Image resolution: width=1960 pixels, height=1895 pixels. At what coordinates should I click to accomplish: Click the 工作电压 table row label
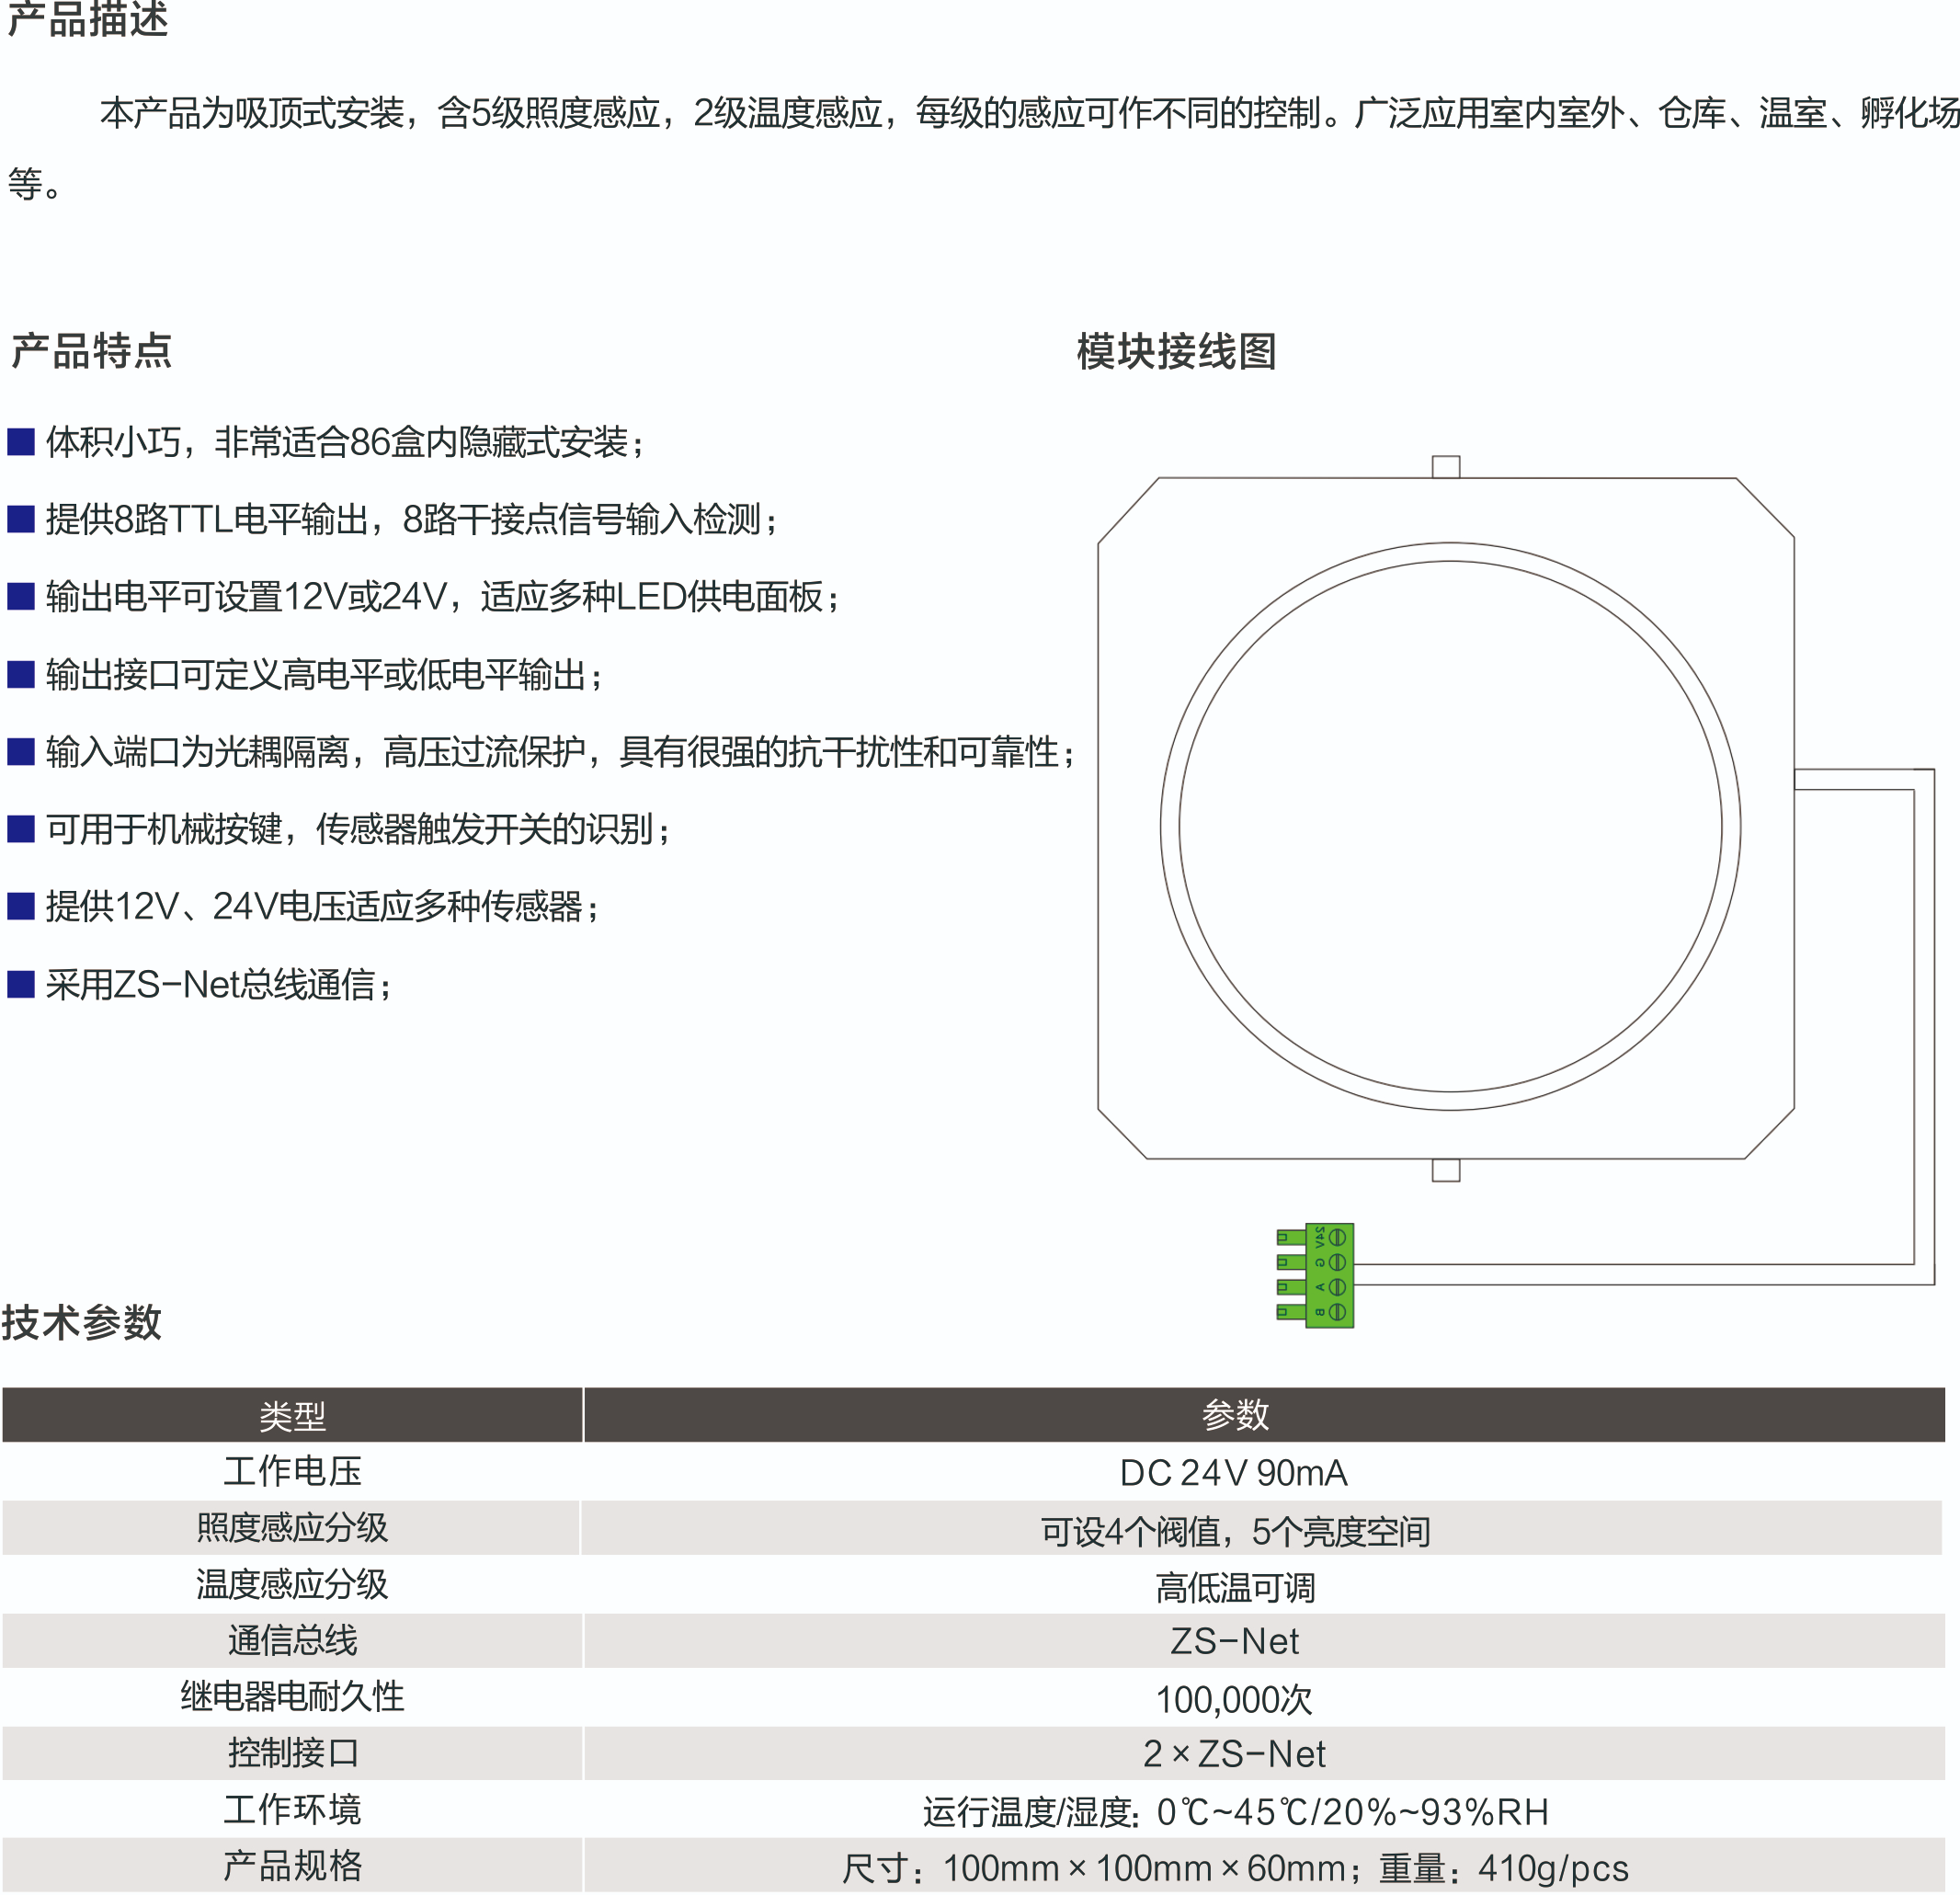tap(292, 1471)
